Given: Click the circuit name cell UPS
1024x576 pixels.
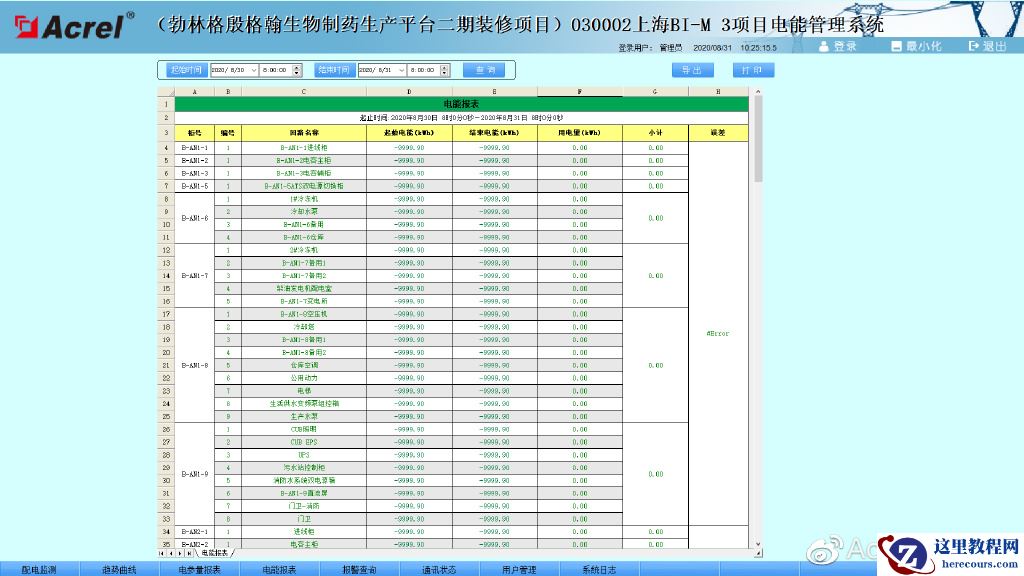Looking at the screenshot, I should pyautogui.click(x=304, y=455).
